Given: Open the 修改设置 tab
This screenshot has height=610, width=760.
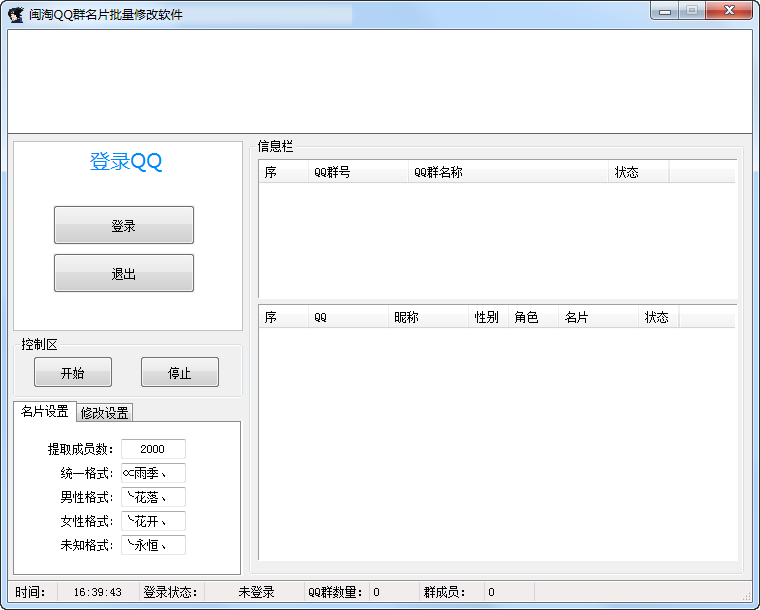Looking at the screenshot, I should click(105, 413).
